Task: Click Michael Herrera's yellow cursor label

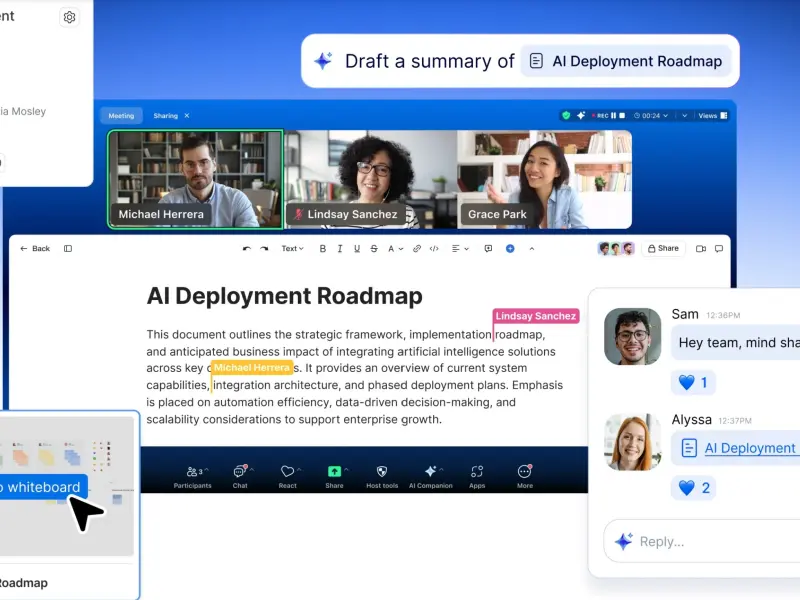Action: click(252, 367)
